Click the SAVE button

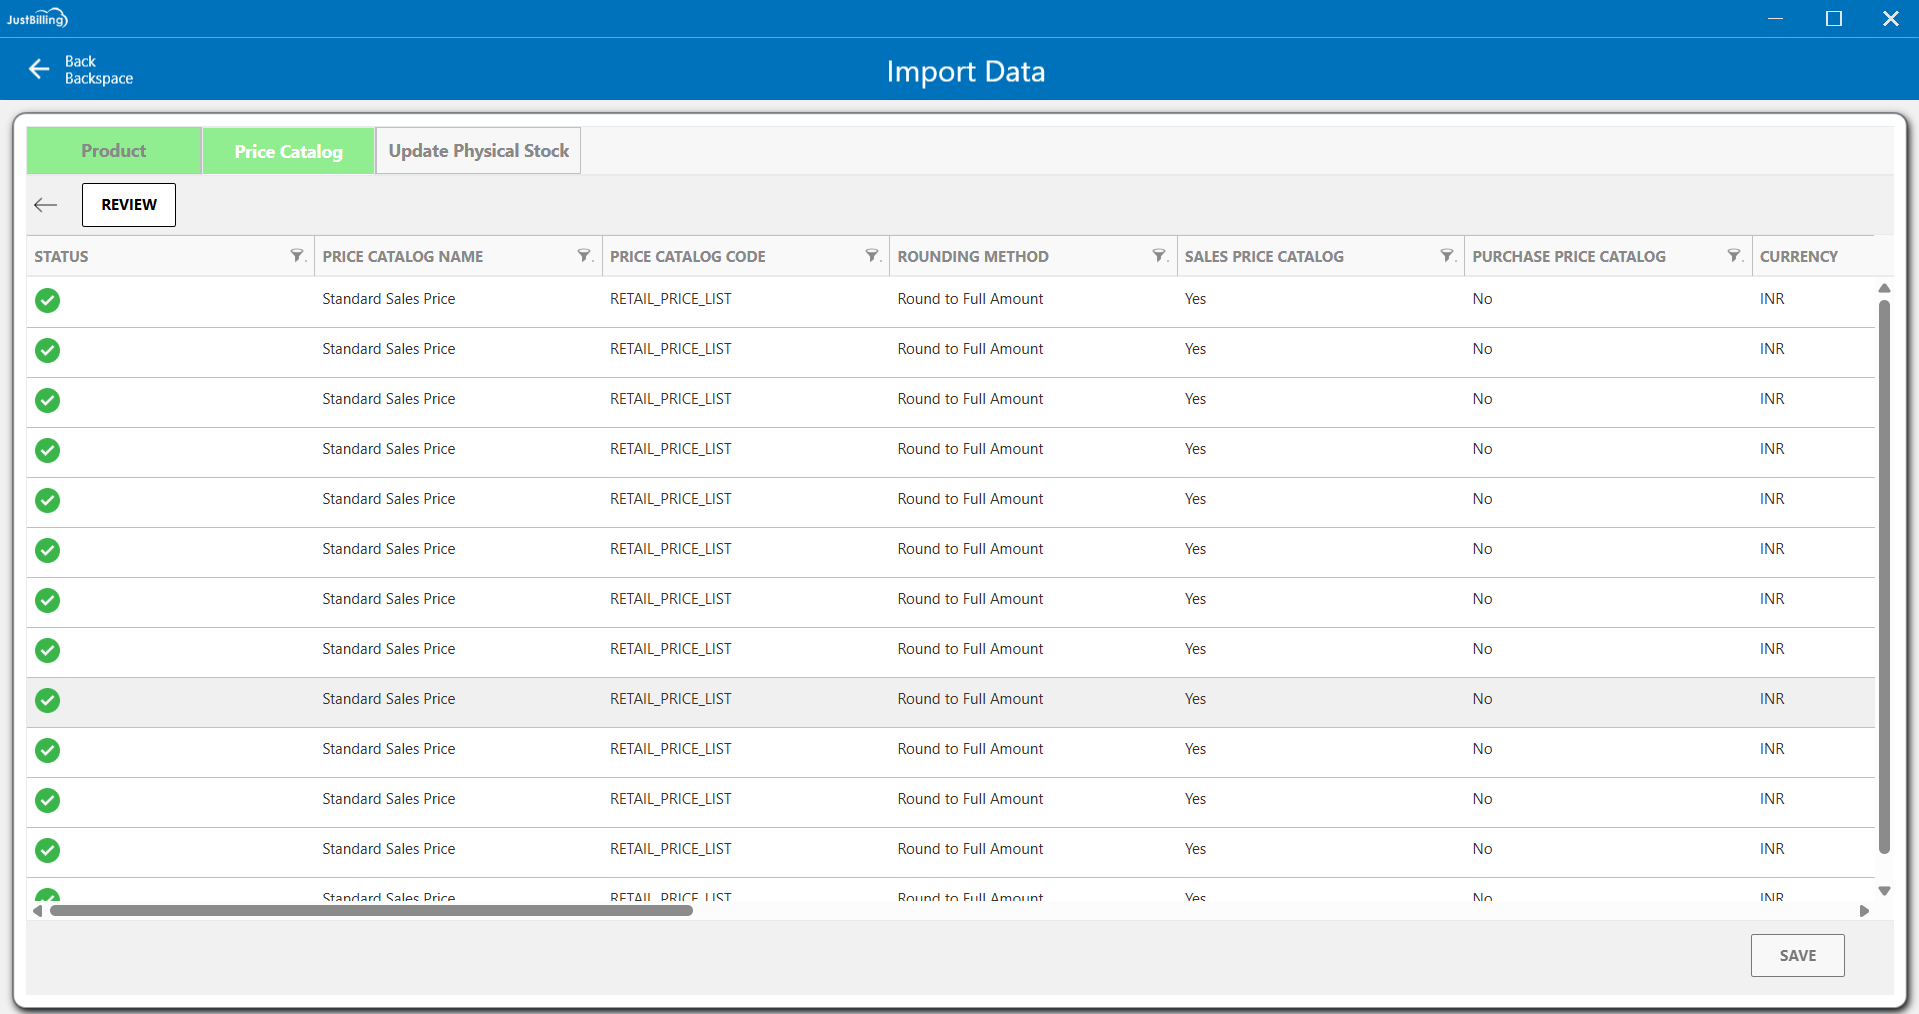pos(1797,955)
